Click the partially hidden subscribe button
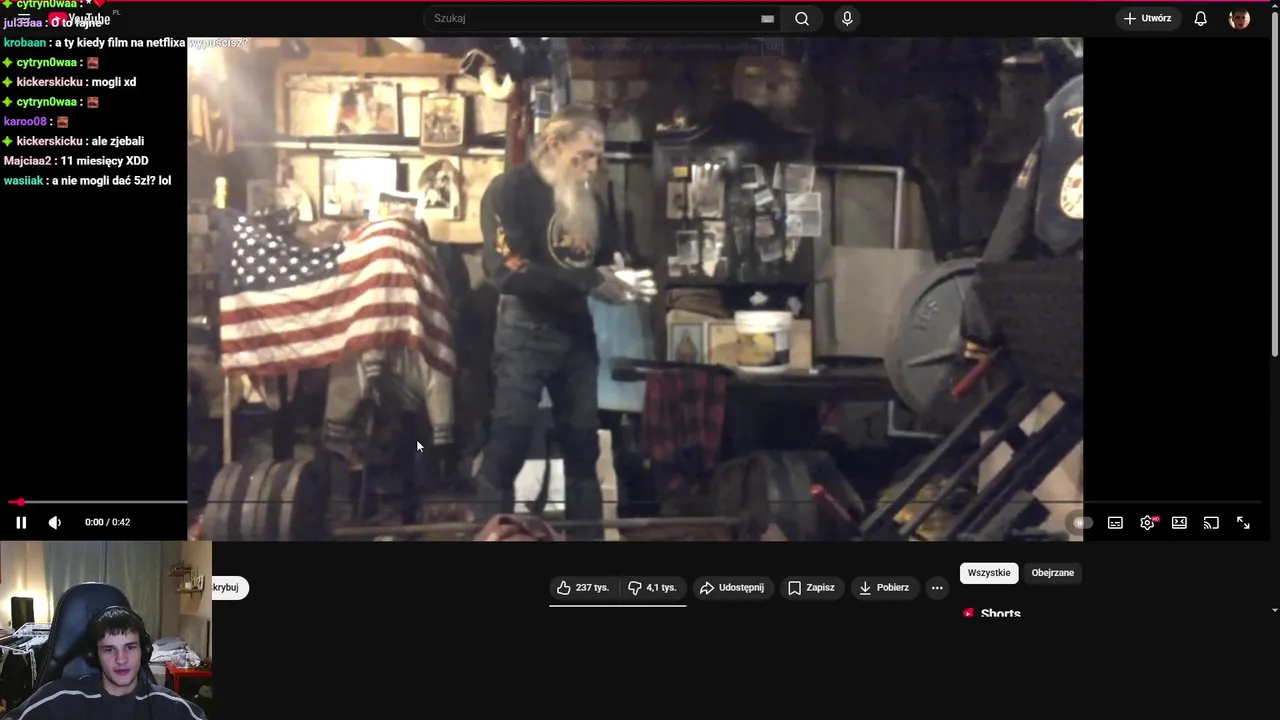This screenshot has width=1280, height=720. pyautogui.click(x=230, y=588)
